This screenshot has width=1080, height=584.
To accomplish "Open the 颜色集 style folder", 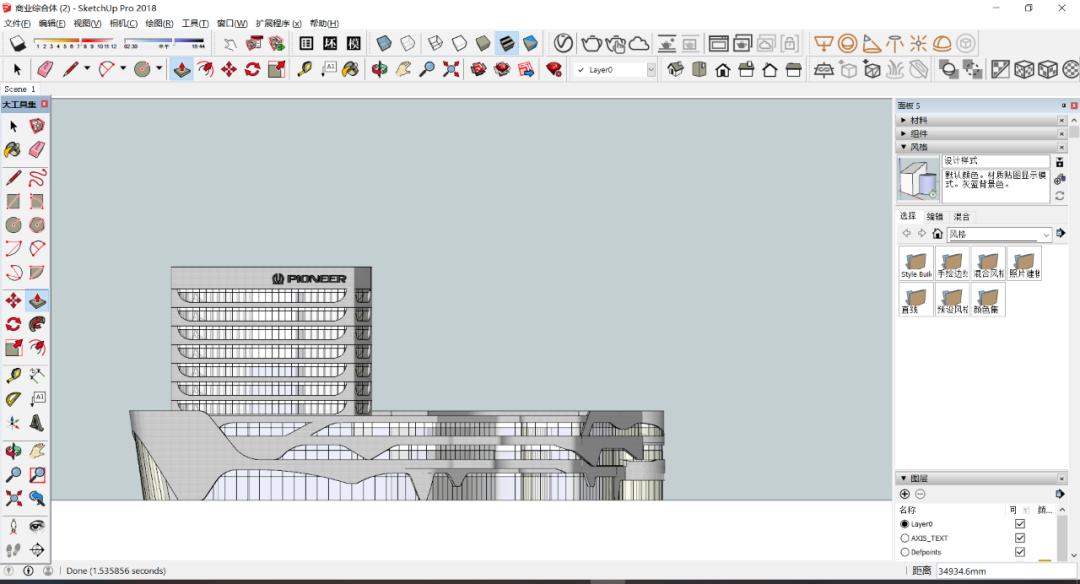I will tap(988, 300).
